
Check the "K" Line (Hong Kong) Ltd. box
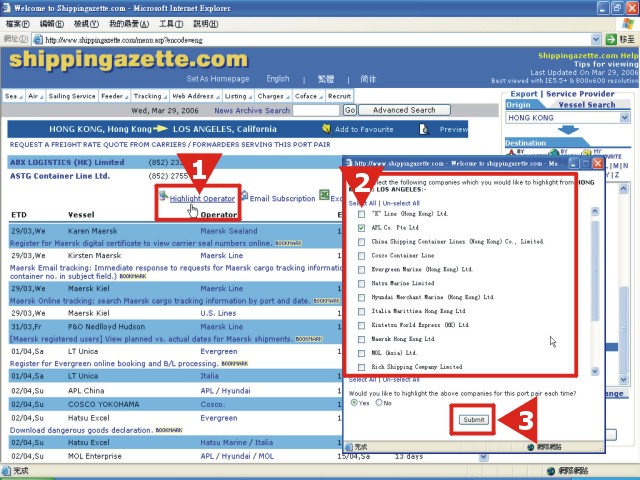(361, 214)
